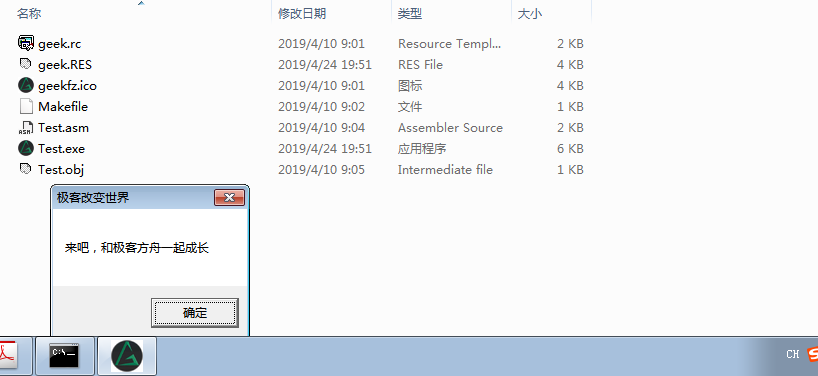Click the Sogou input method tray icon
The image size is (818, 376).
click(812, 354)
